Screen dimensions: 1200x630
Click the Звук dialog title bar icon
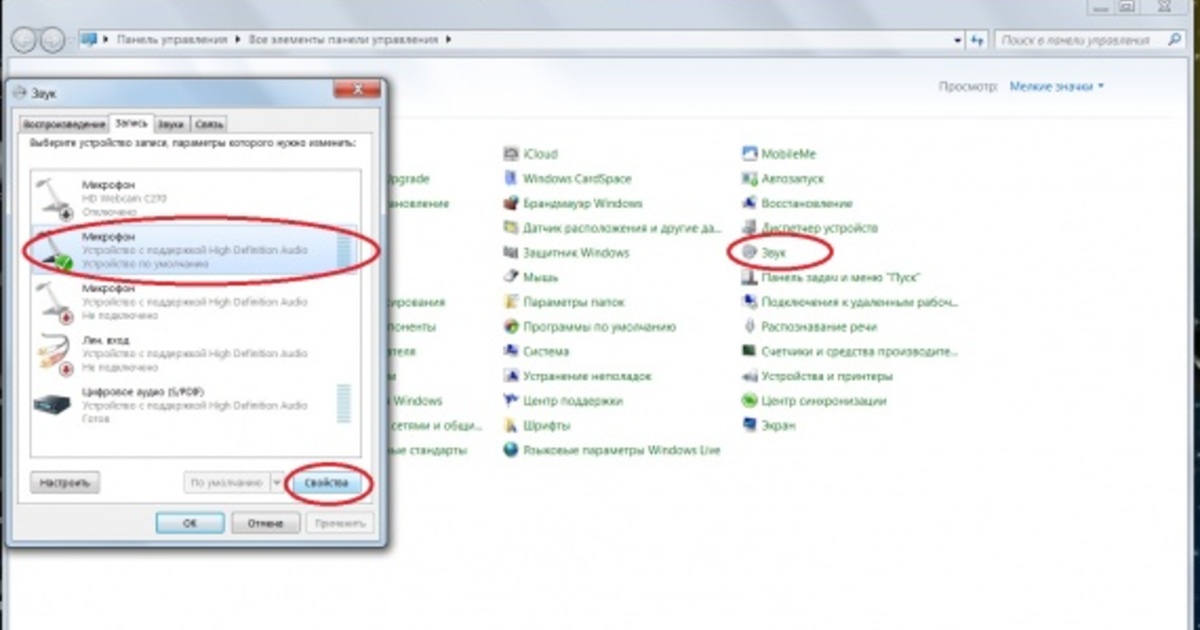point(21,92)
